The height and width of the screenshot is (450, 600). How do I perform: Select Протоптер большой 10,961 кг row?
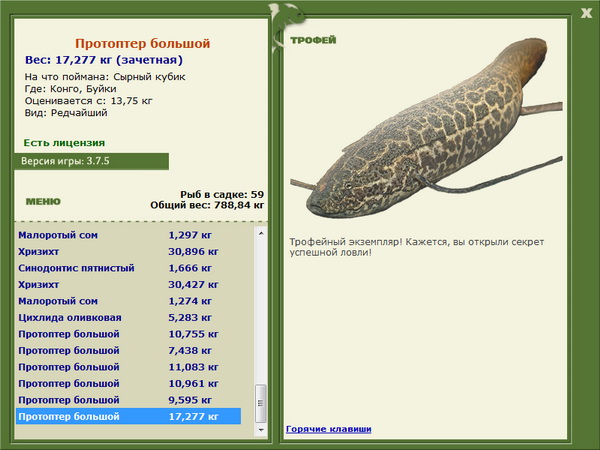(129, 383)
